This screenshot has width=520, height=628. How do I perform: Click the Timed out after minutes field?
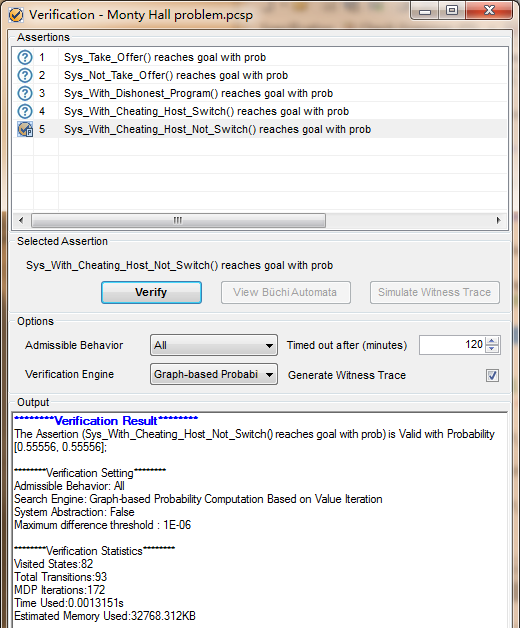click(x=452, y=345)
